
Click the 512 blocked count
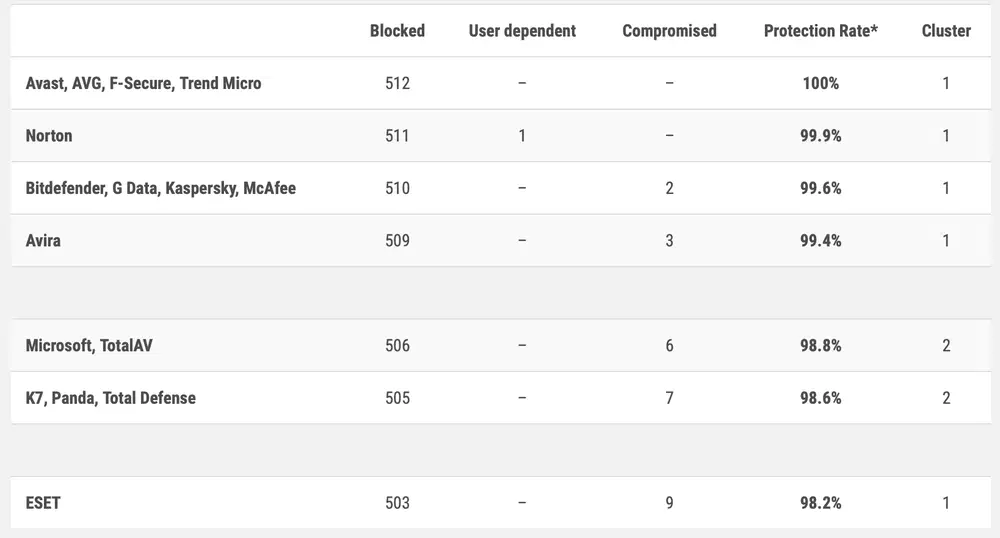click(397, 83)
